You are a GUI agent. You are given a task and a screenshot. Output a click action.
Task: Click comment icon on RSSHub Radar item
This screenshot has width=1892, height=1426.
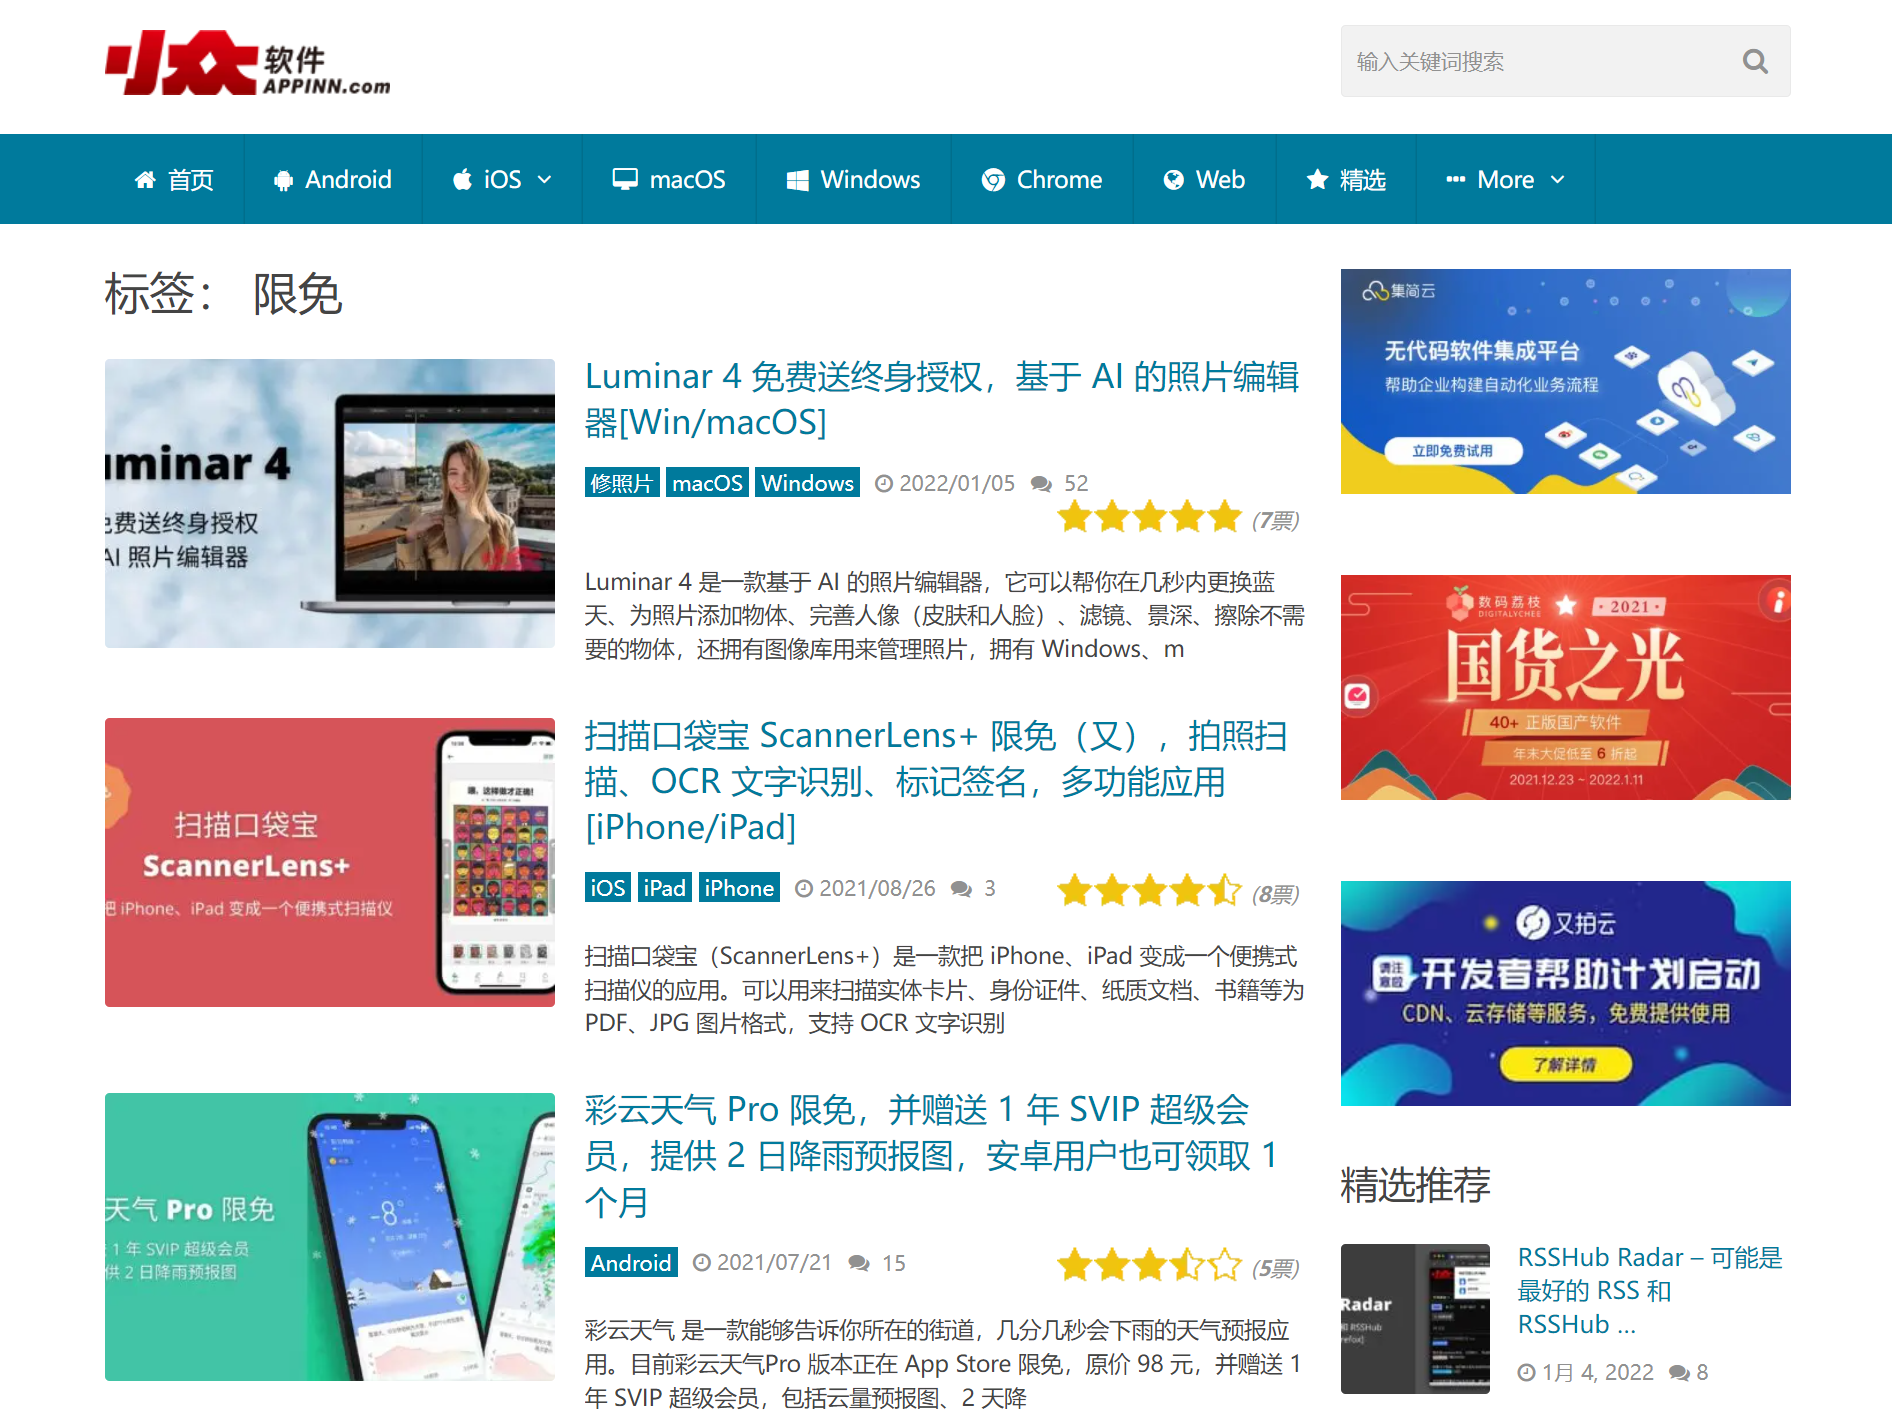(1679, 1373)
